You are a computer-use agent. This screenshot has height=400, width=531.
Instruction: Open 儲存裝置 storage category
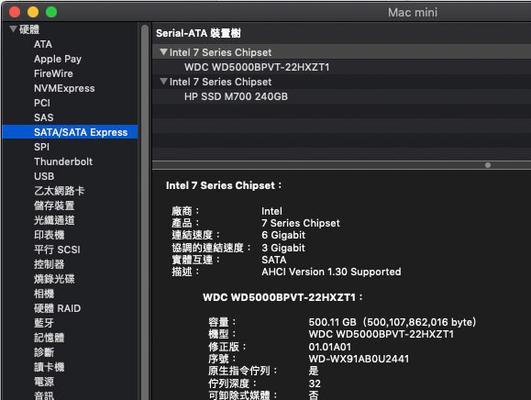[x=54, y=206]
